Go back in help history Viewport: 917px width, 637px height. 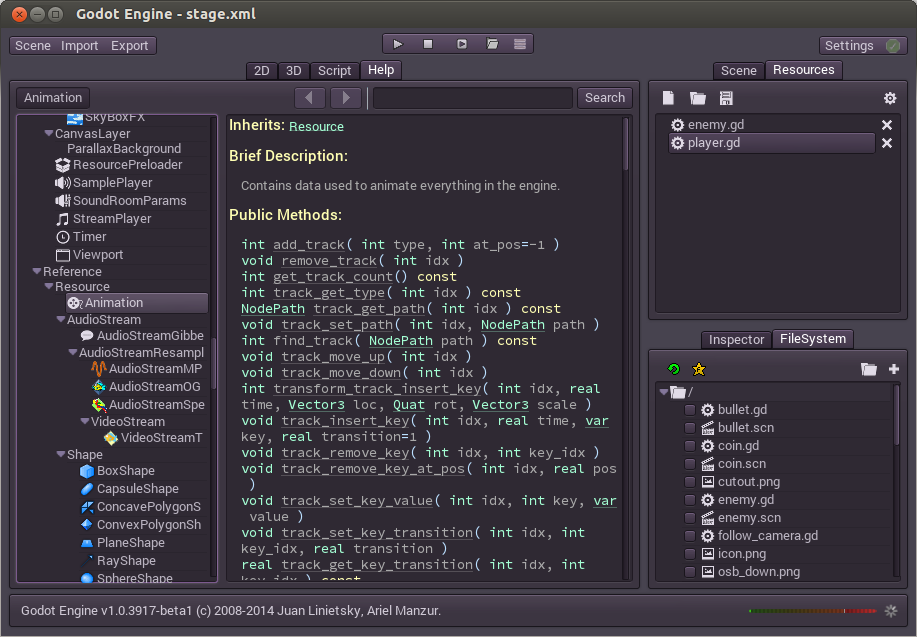coord(310,98)
